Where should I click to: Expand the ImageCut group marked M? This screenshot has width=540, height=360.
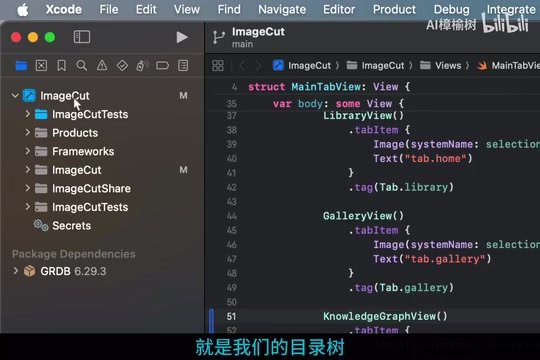pos(28,169)
